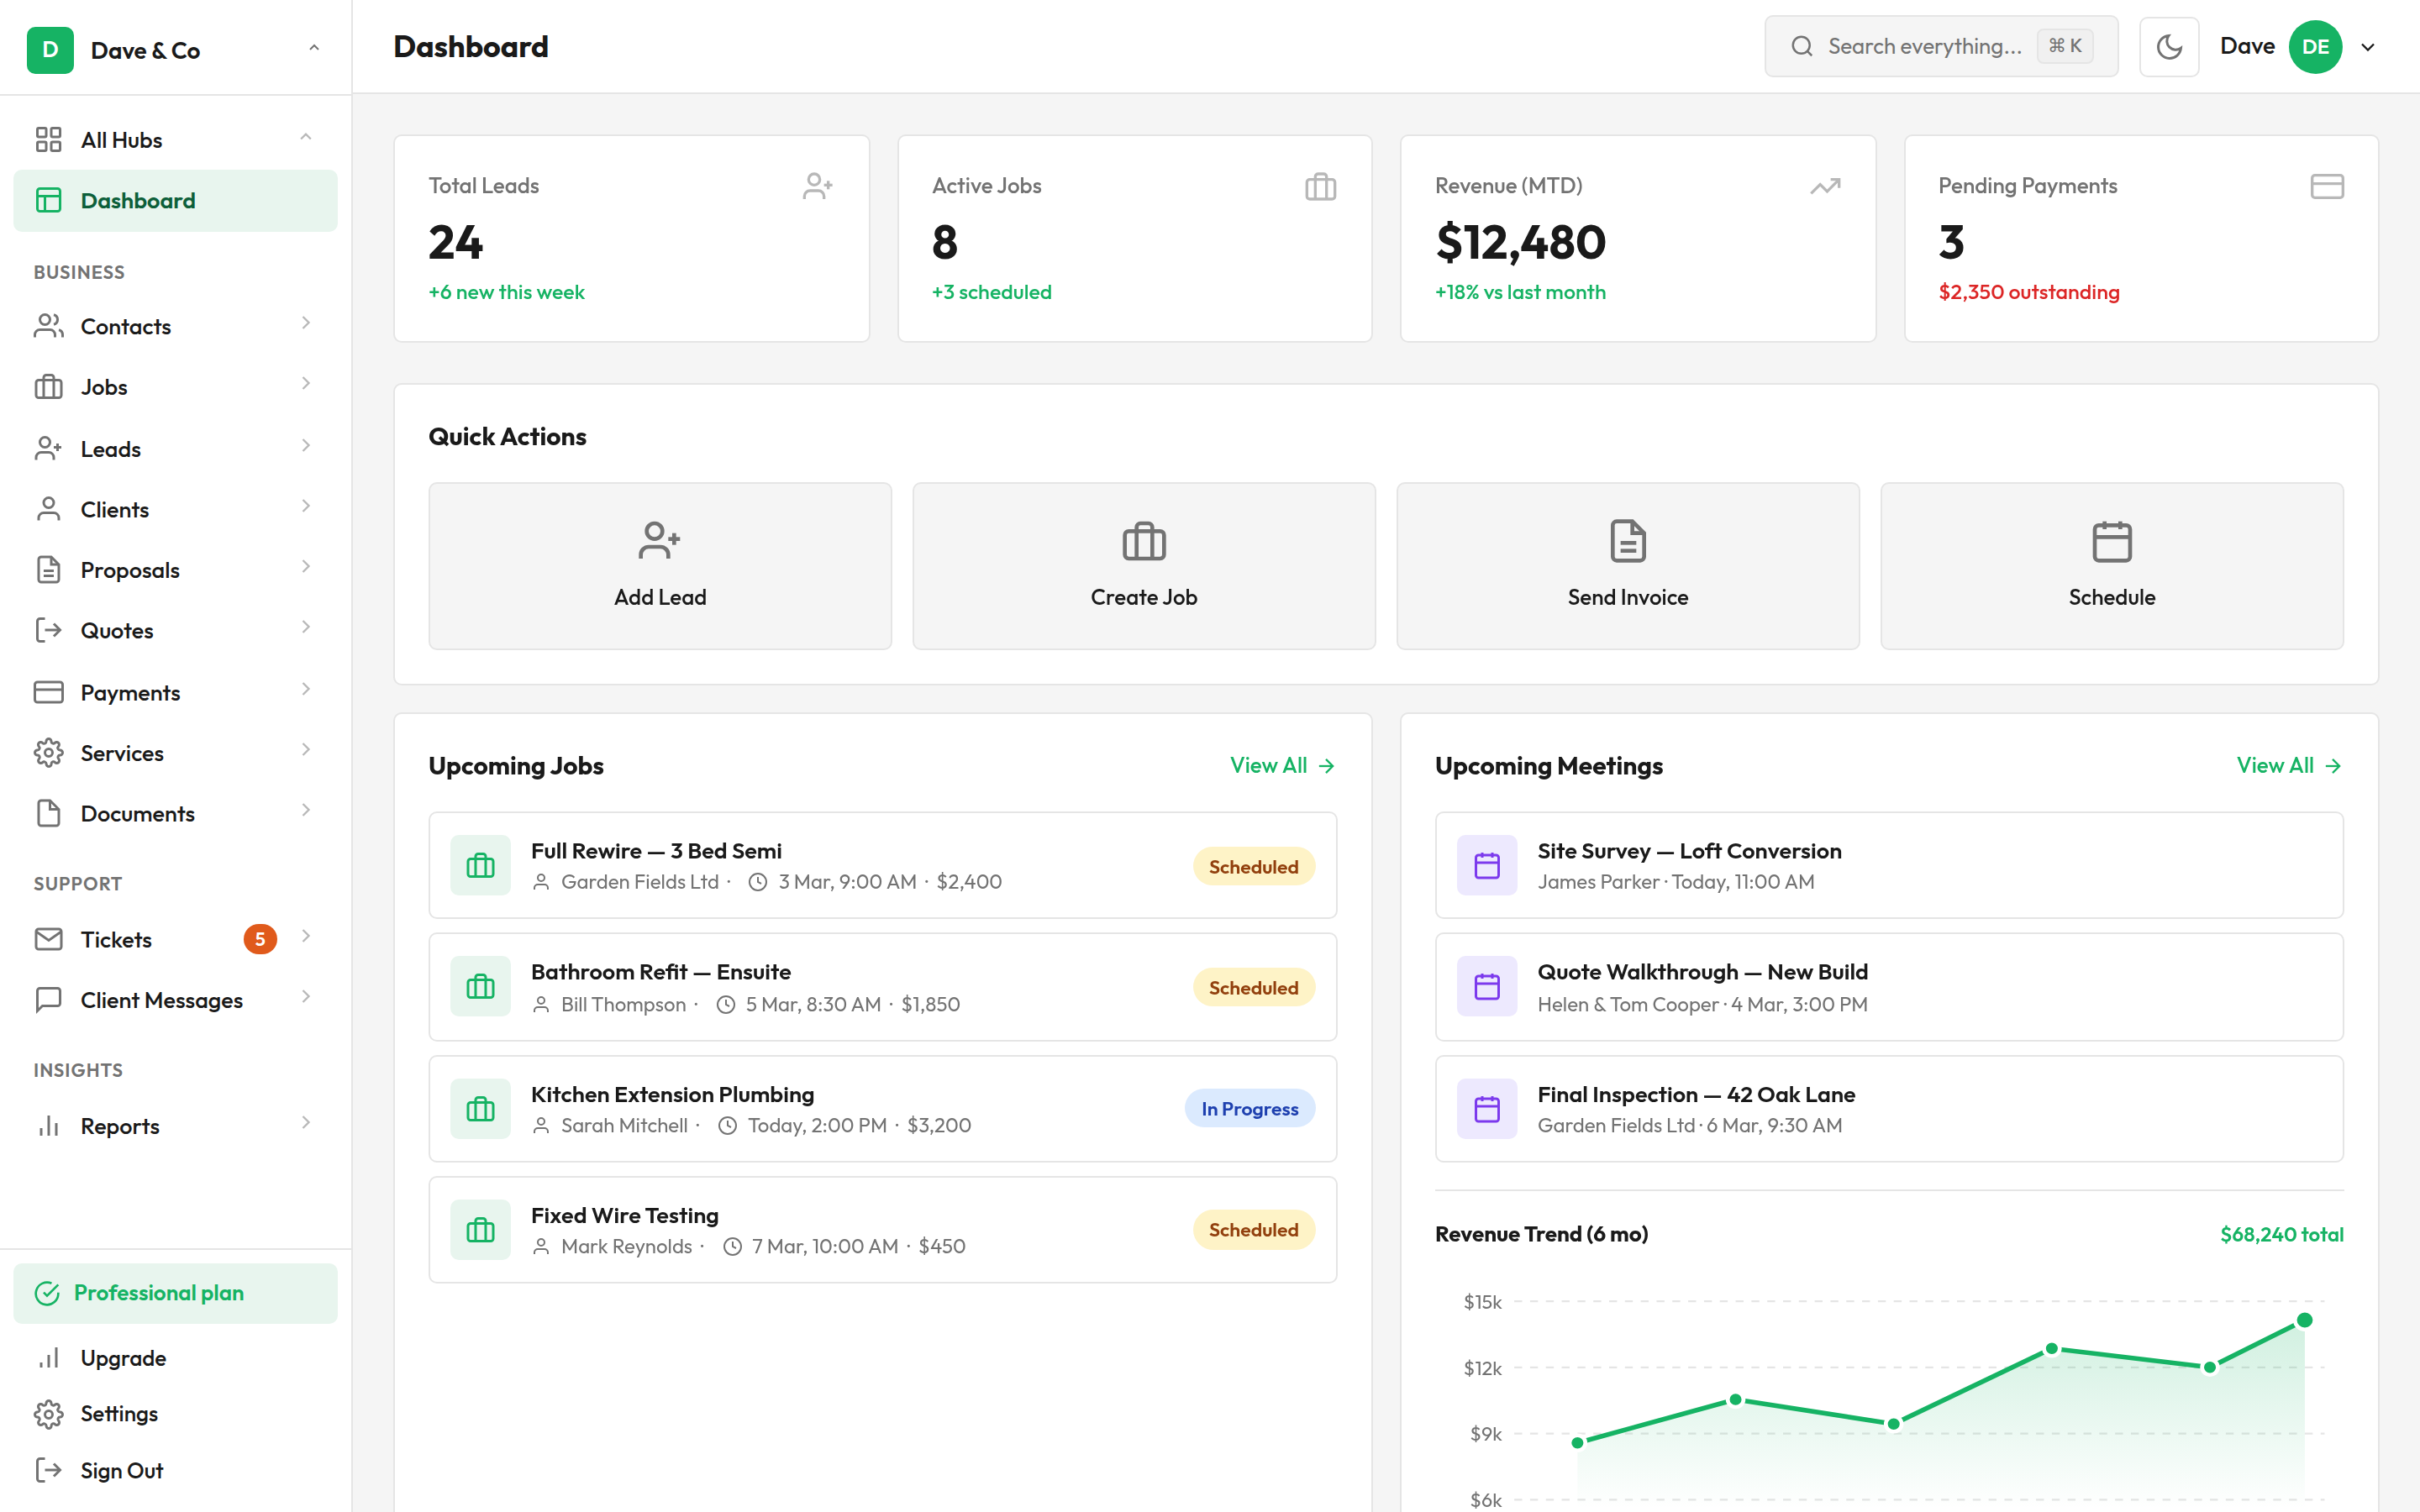The width and height of the screenshot is (2420, 1512).
Task: Click the Tickets notification badge showing 5
Action: point(260,939)
